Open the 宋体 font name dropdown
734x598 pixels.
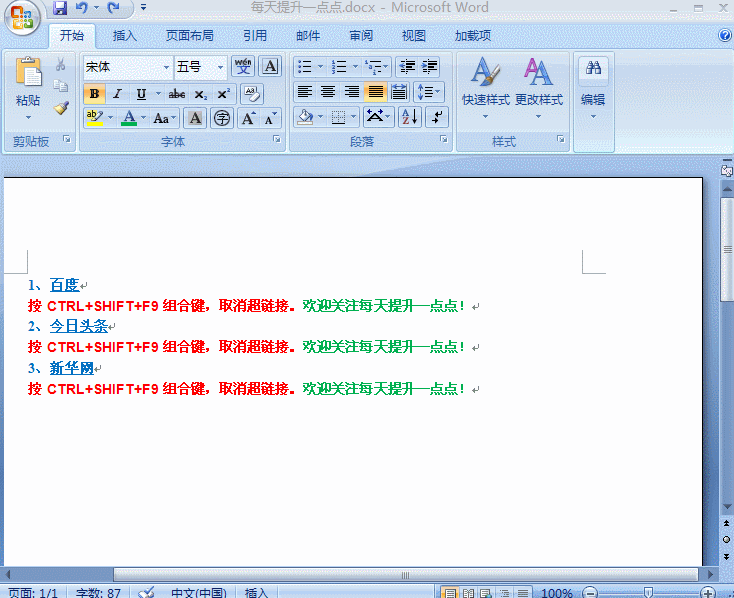click(166, 67)
